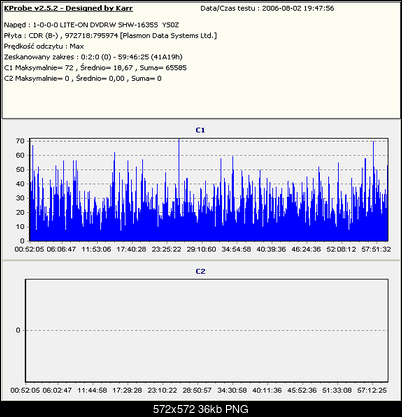The height and width of the screenshot is (417, 402).
Task: Click the C1 Maksymalnie= 72 statistics line
Action: (95, 68)
